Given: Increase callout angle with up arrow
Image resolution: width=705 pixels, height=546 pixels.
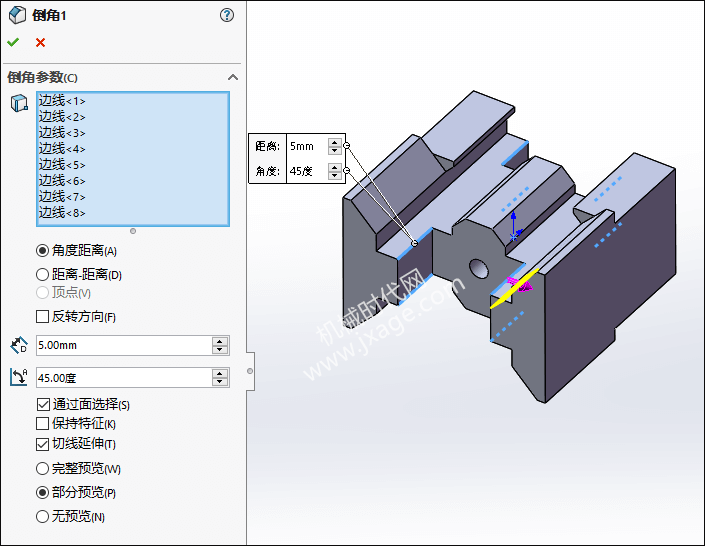Looking at the screenshot, I should tap(335, 167).
